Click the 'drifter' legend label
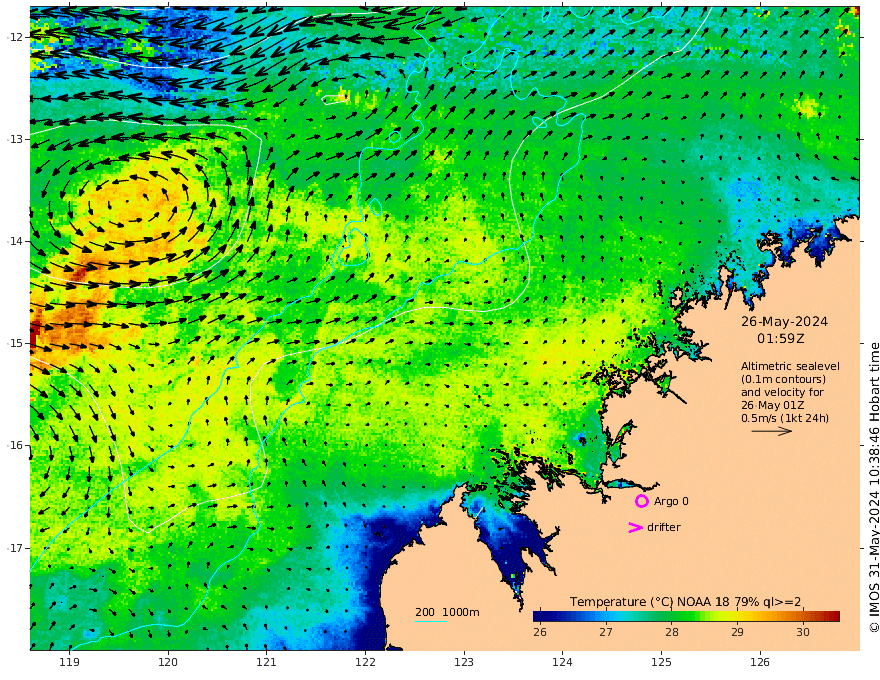The height and width of the screenshot is (680, 880). point(664,527)
